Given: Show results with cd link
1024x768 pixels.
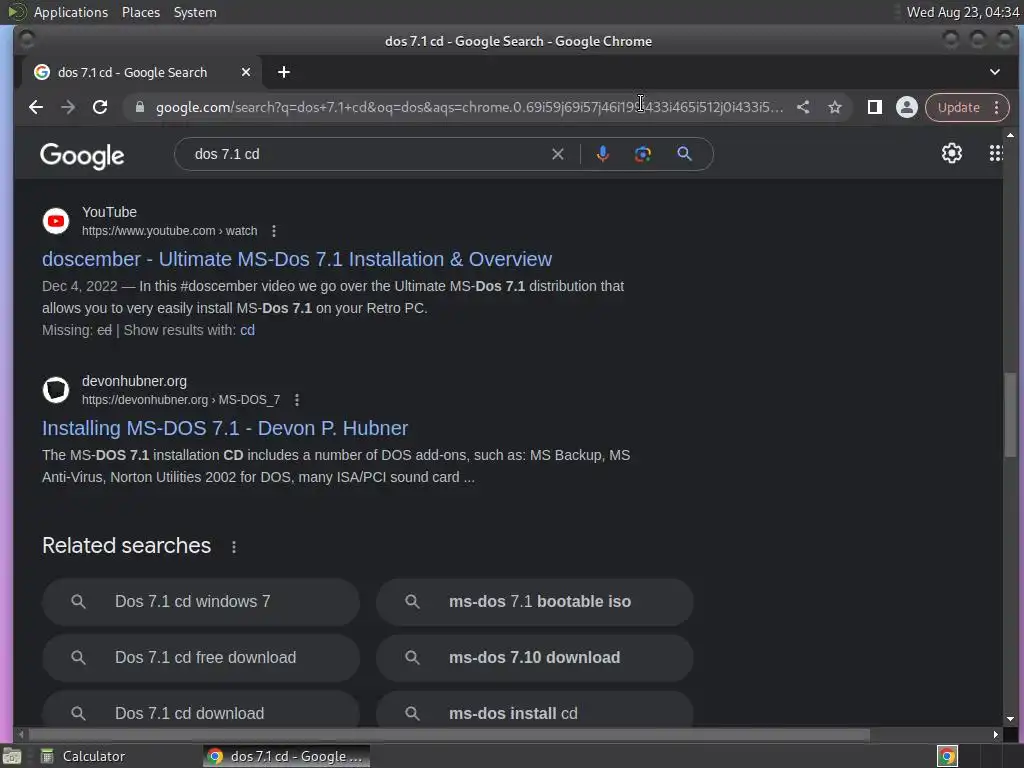Looking at the screenshot, I should tap(248, 330).
